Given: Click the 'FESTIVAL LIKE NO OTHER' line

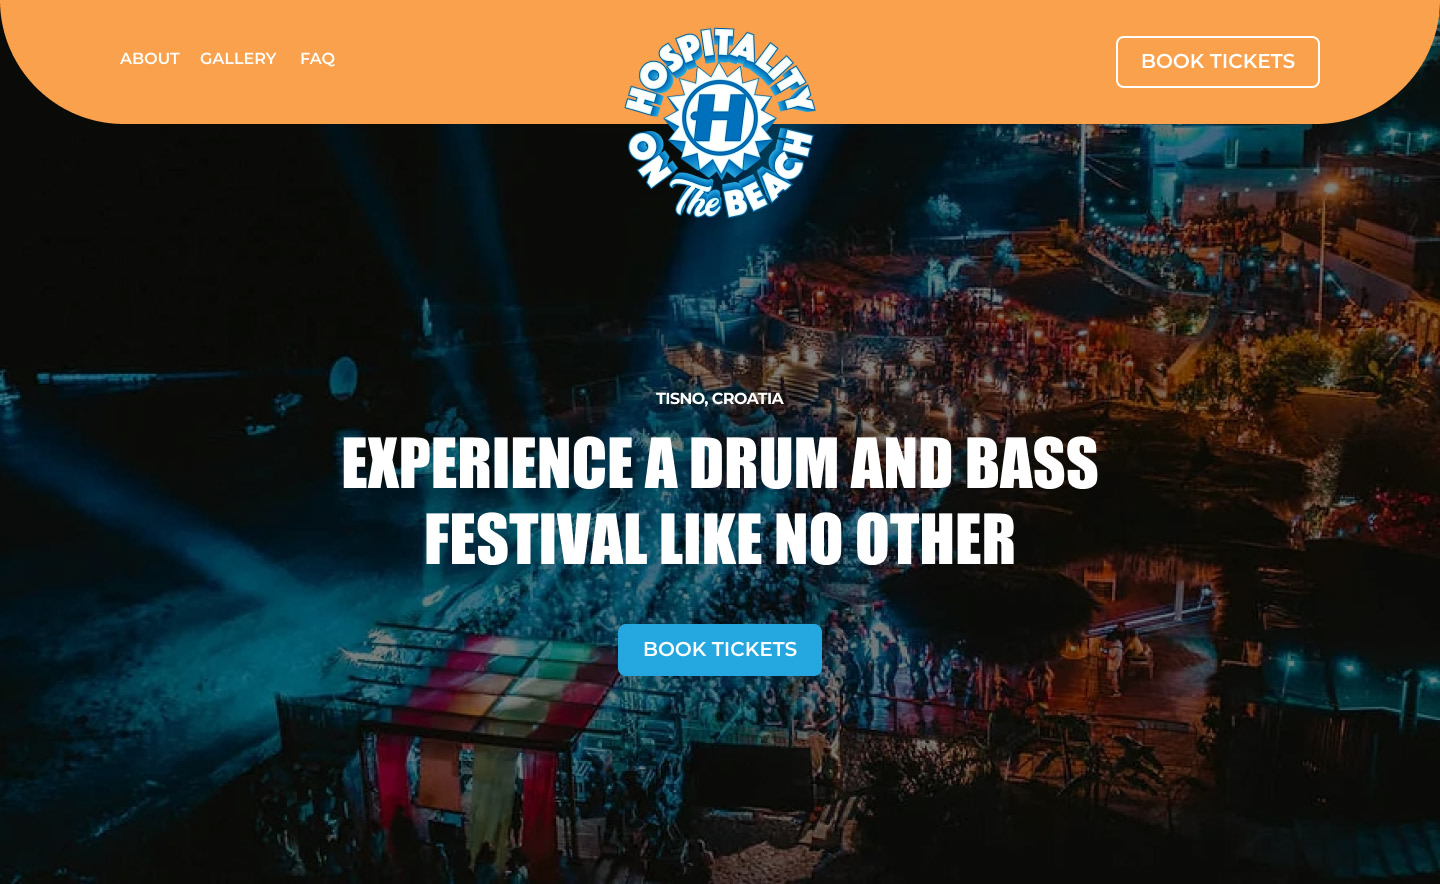Looking at the screenshot, I should pyautogui.click(x=720, y=540).
